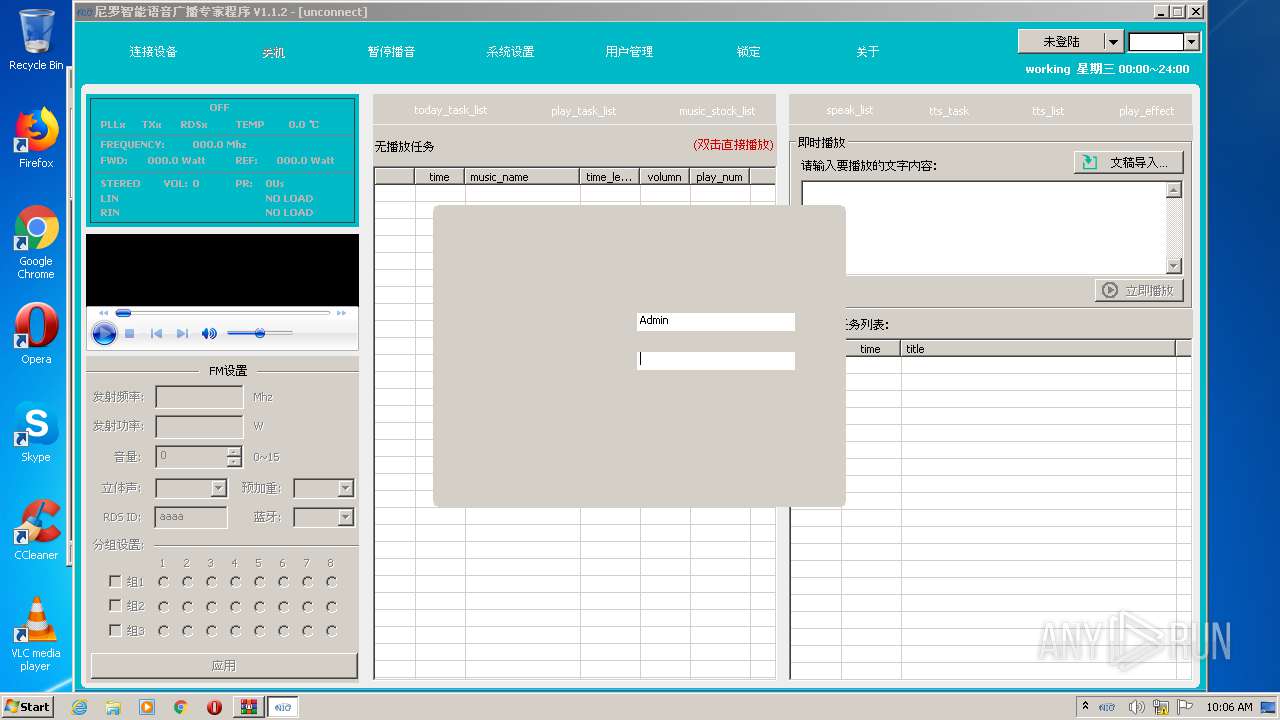
Task: Open the 关于 about menu item
Action: pos(867,52)
